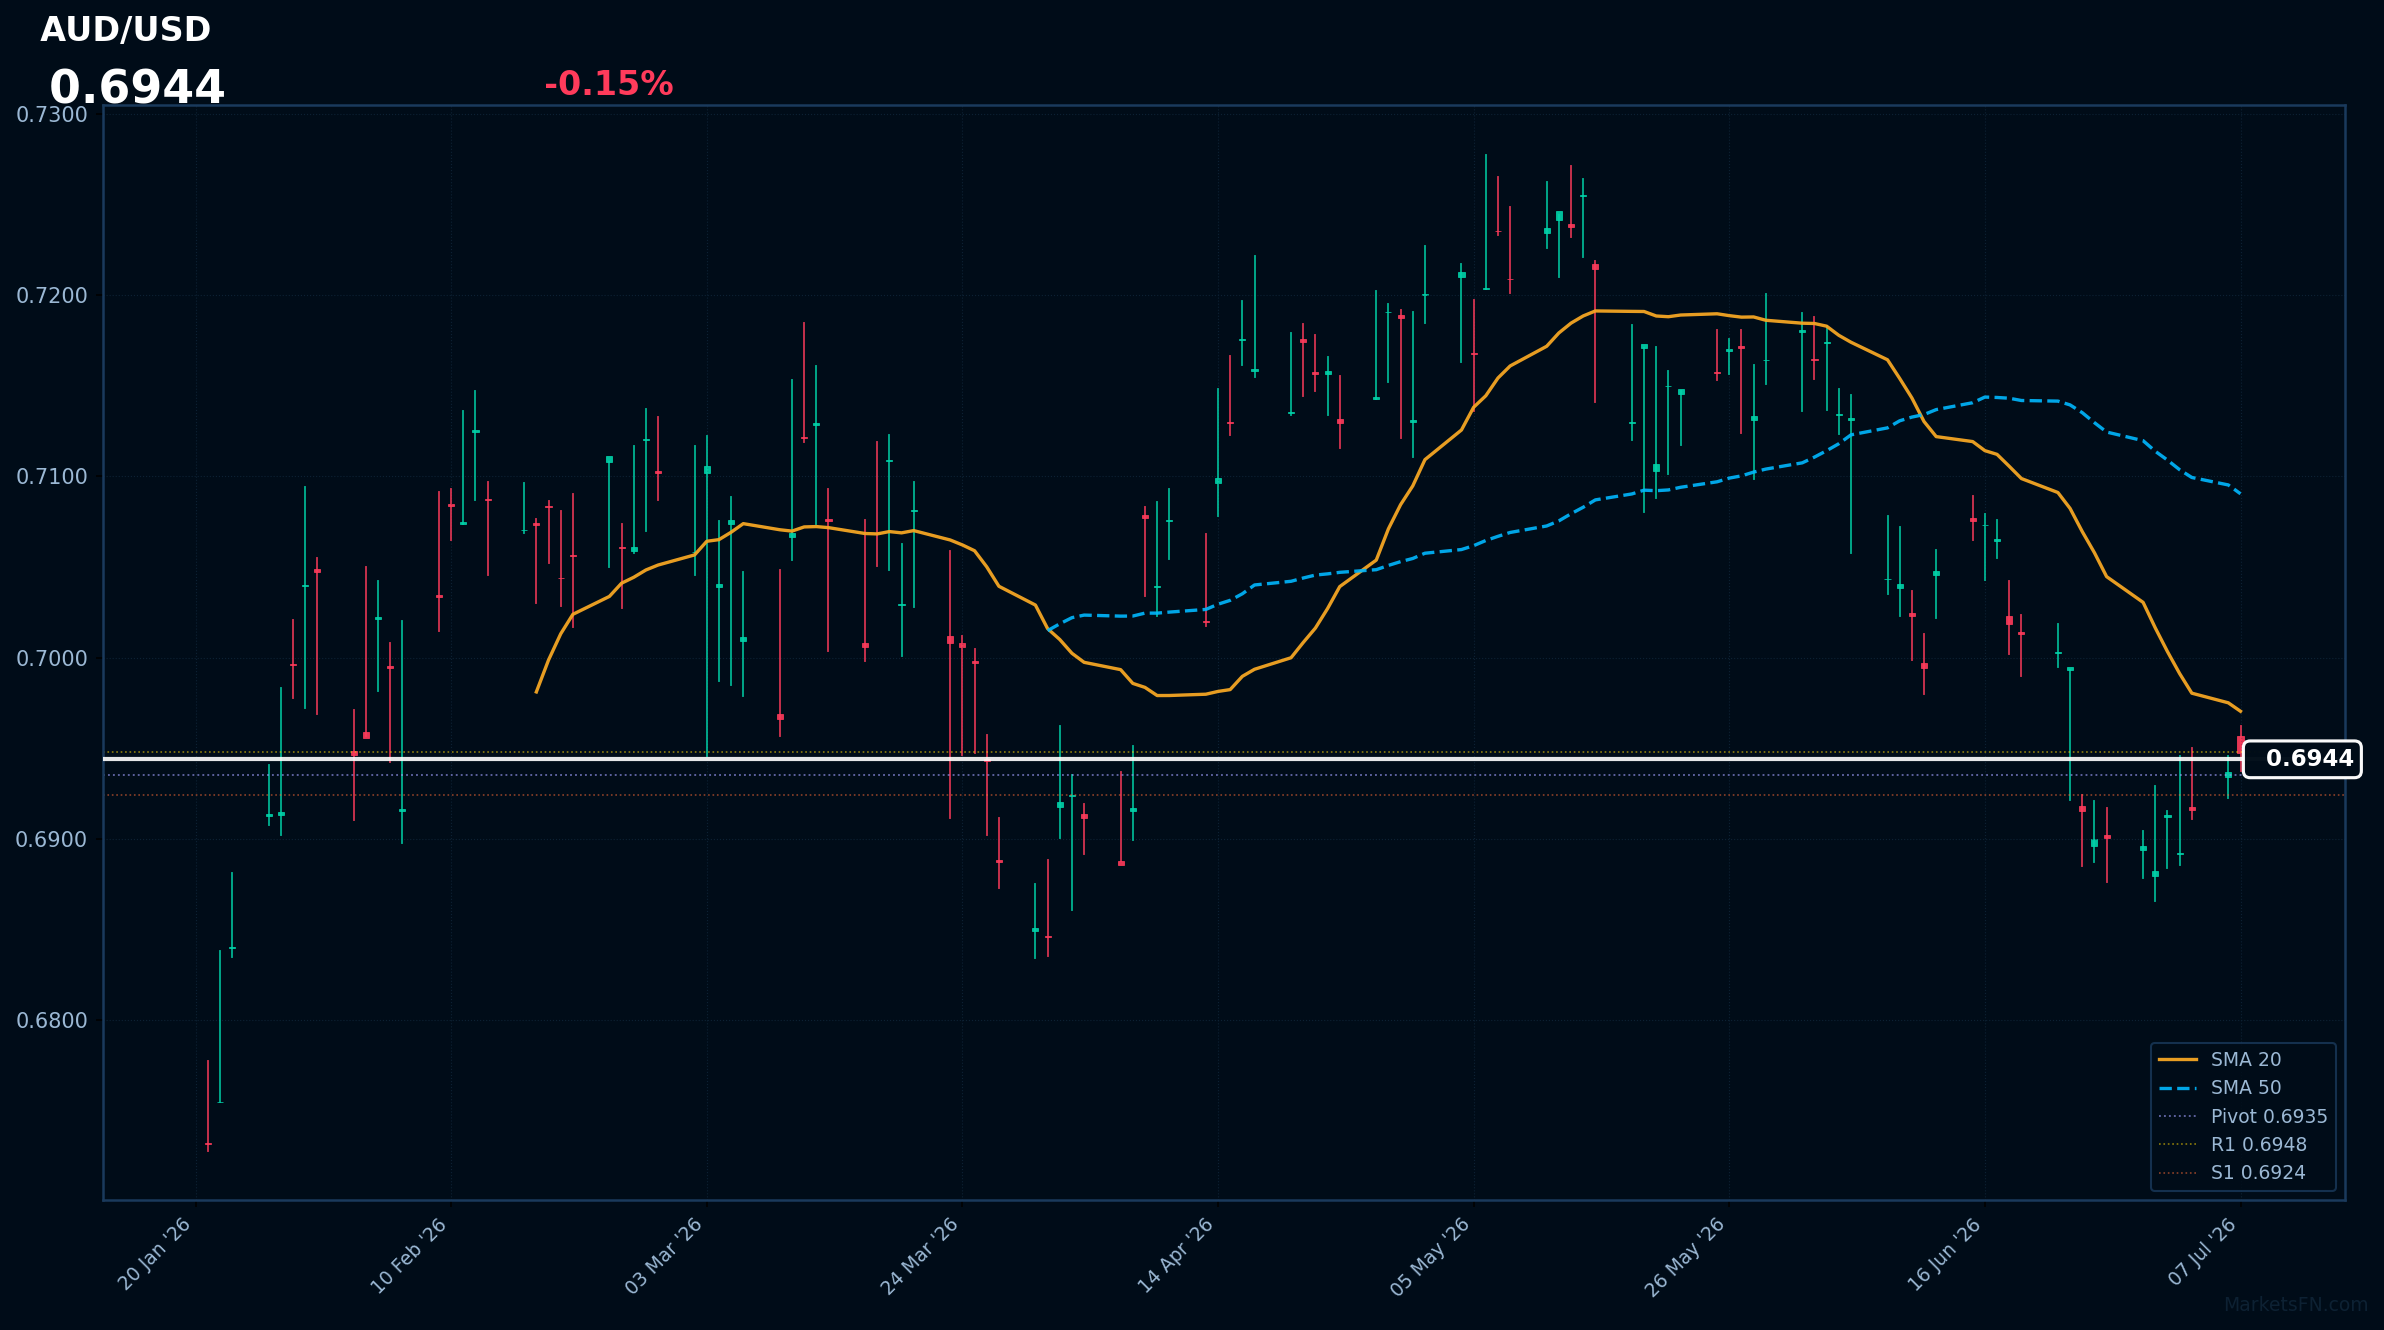
Task: Click the 24 Mar '26 date label
Action: (919, 1256)
